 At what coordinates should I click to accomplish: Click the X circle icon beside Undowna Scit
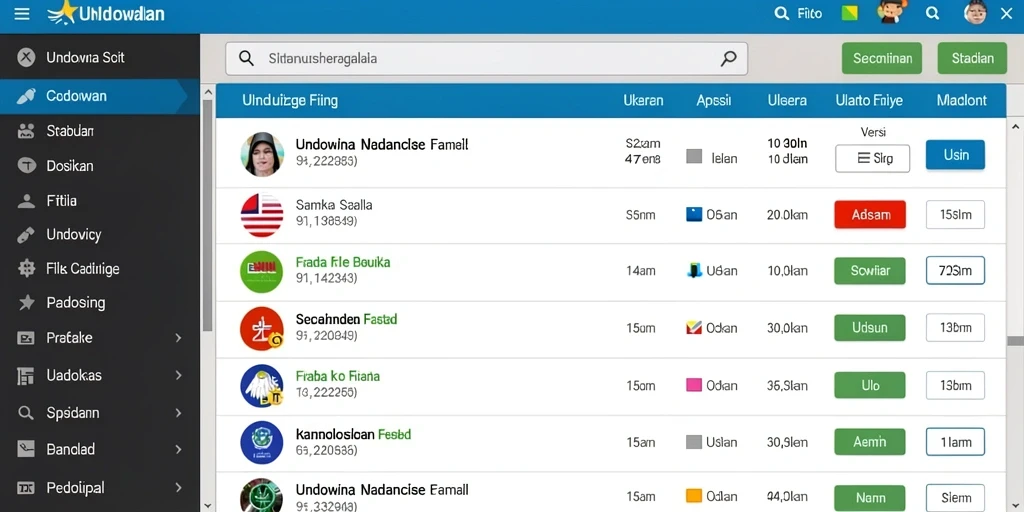[25, 57]
